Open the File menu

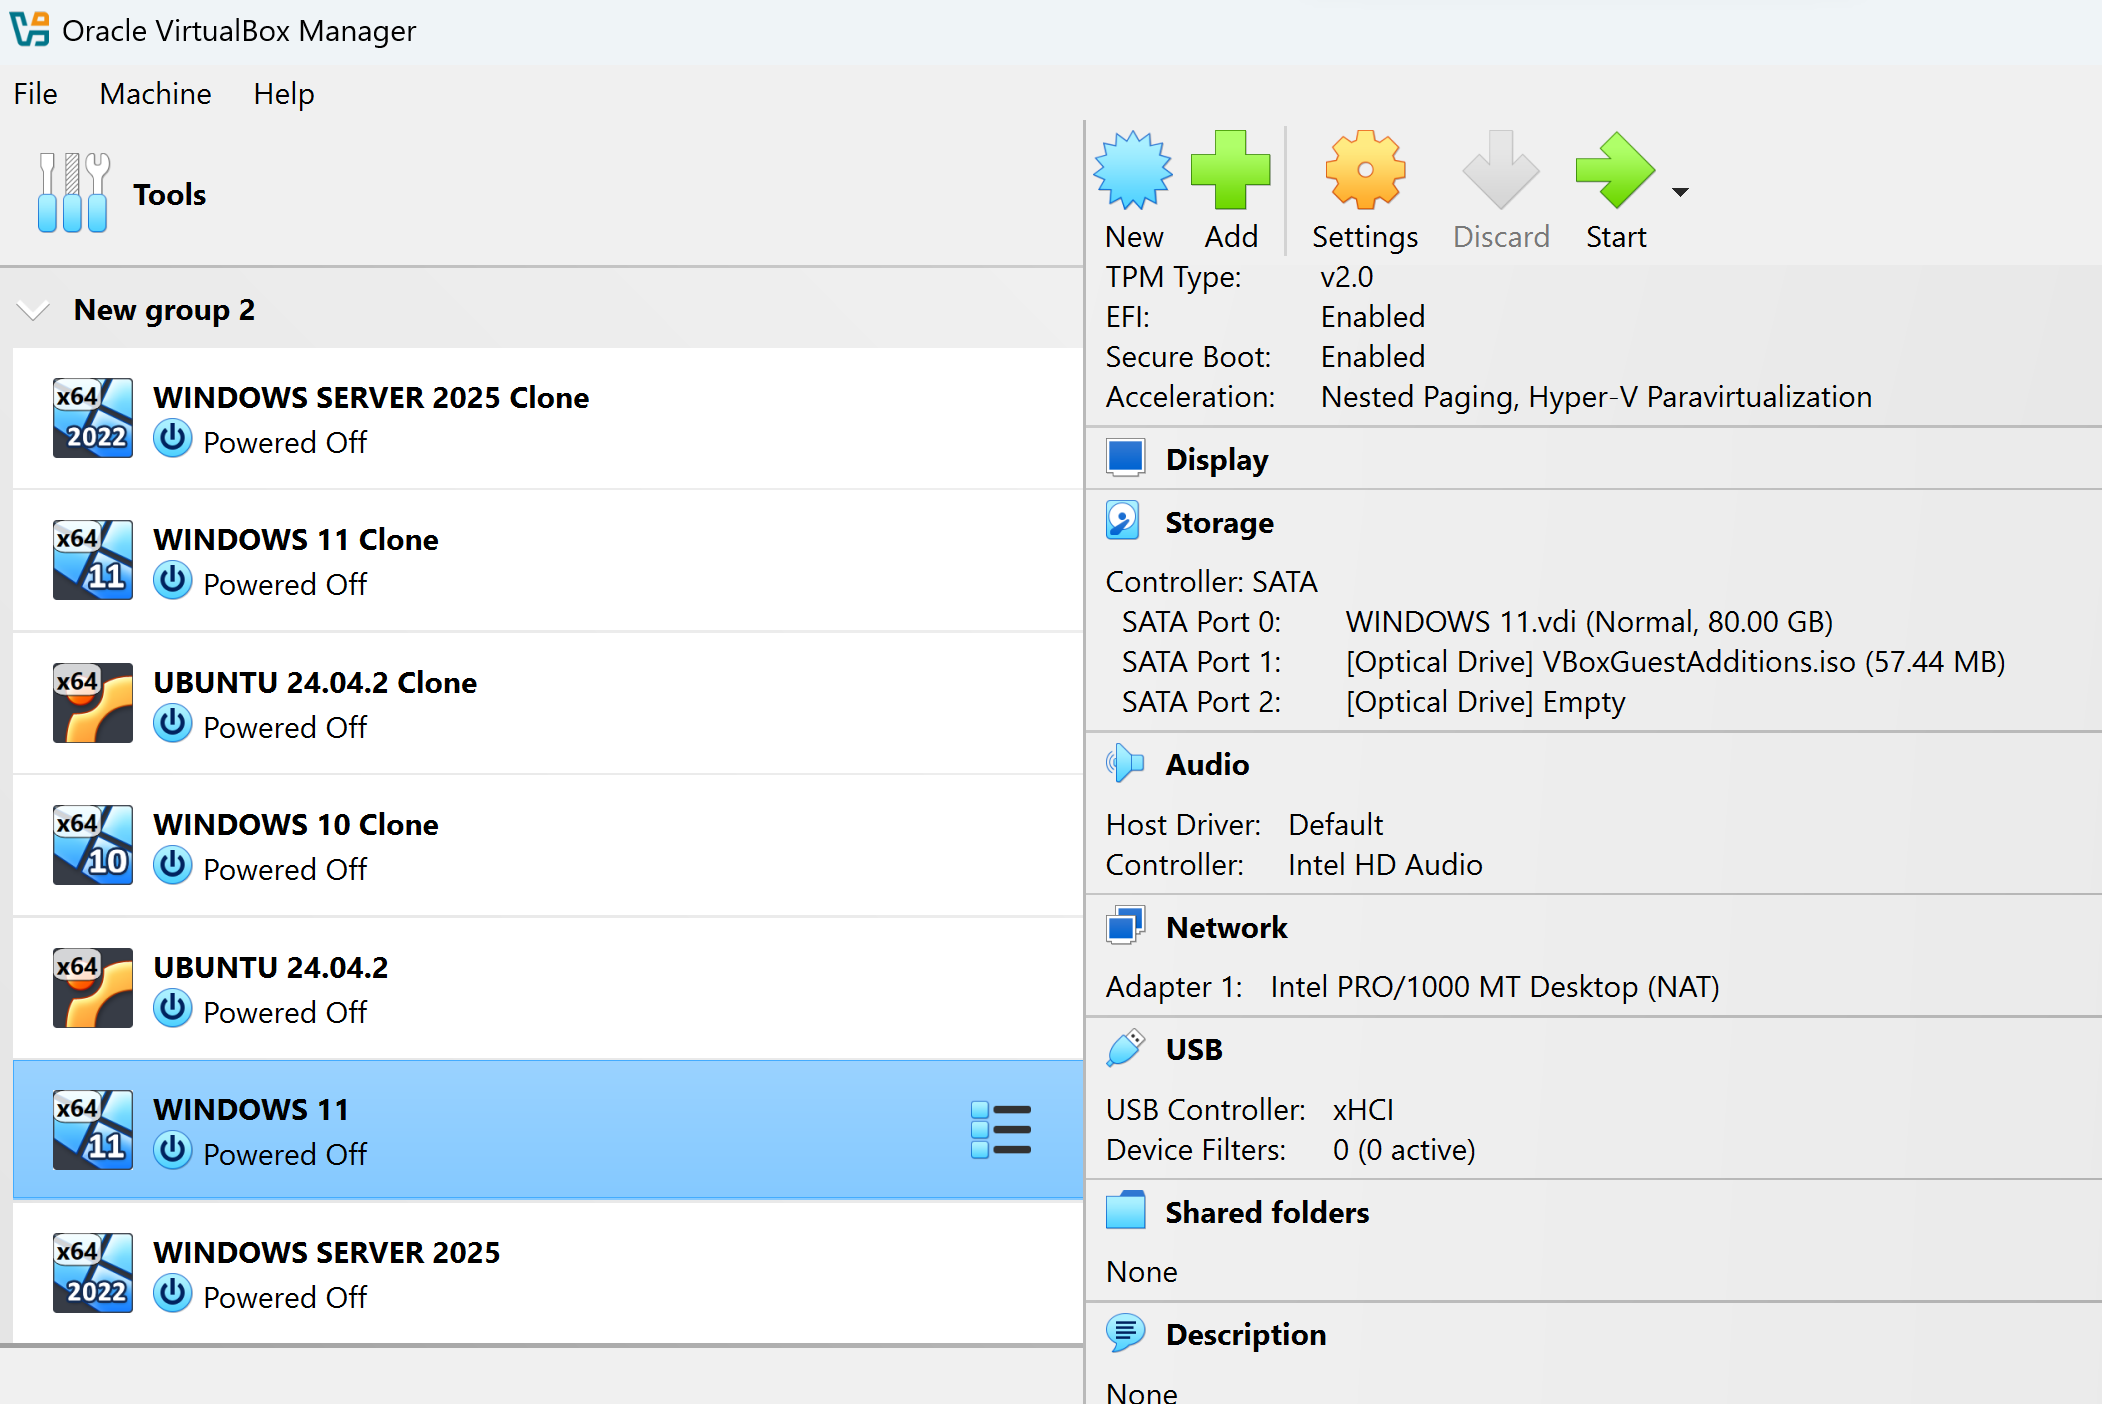coord(35,94)
